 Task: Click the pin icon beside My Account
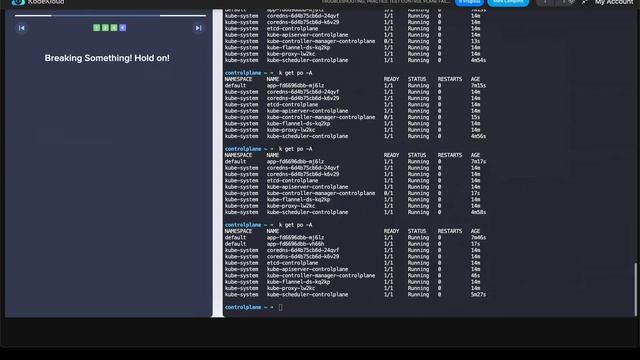point(585,2)
